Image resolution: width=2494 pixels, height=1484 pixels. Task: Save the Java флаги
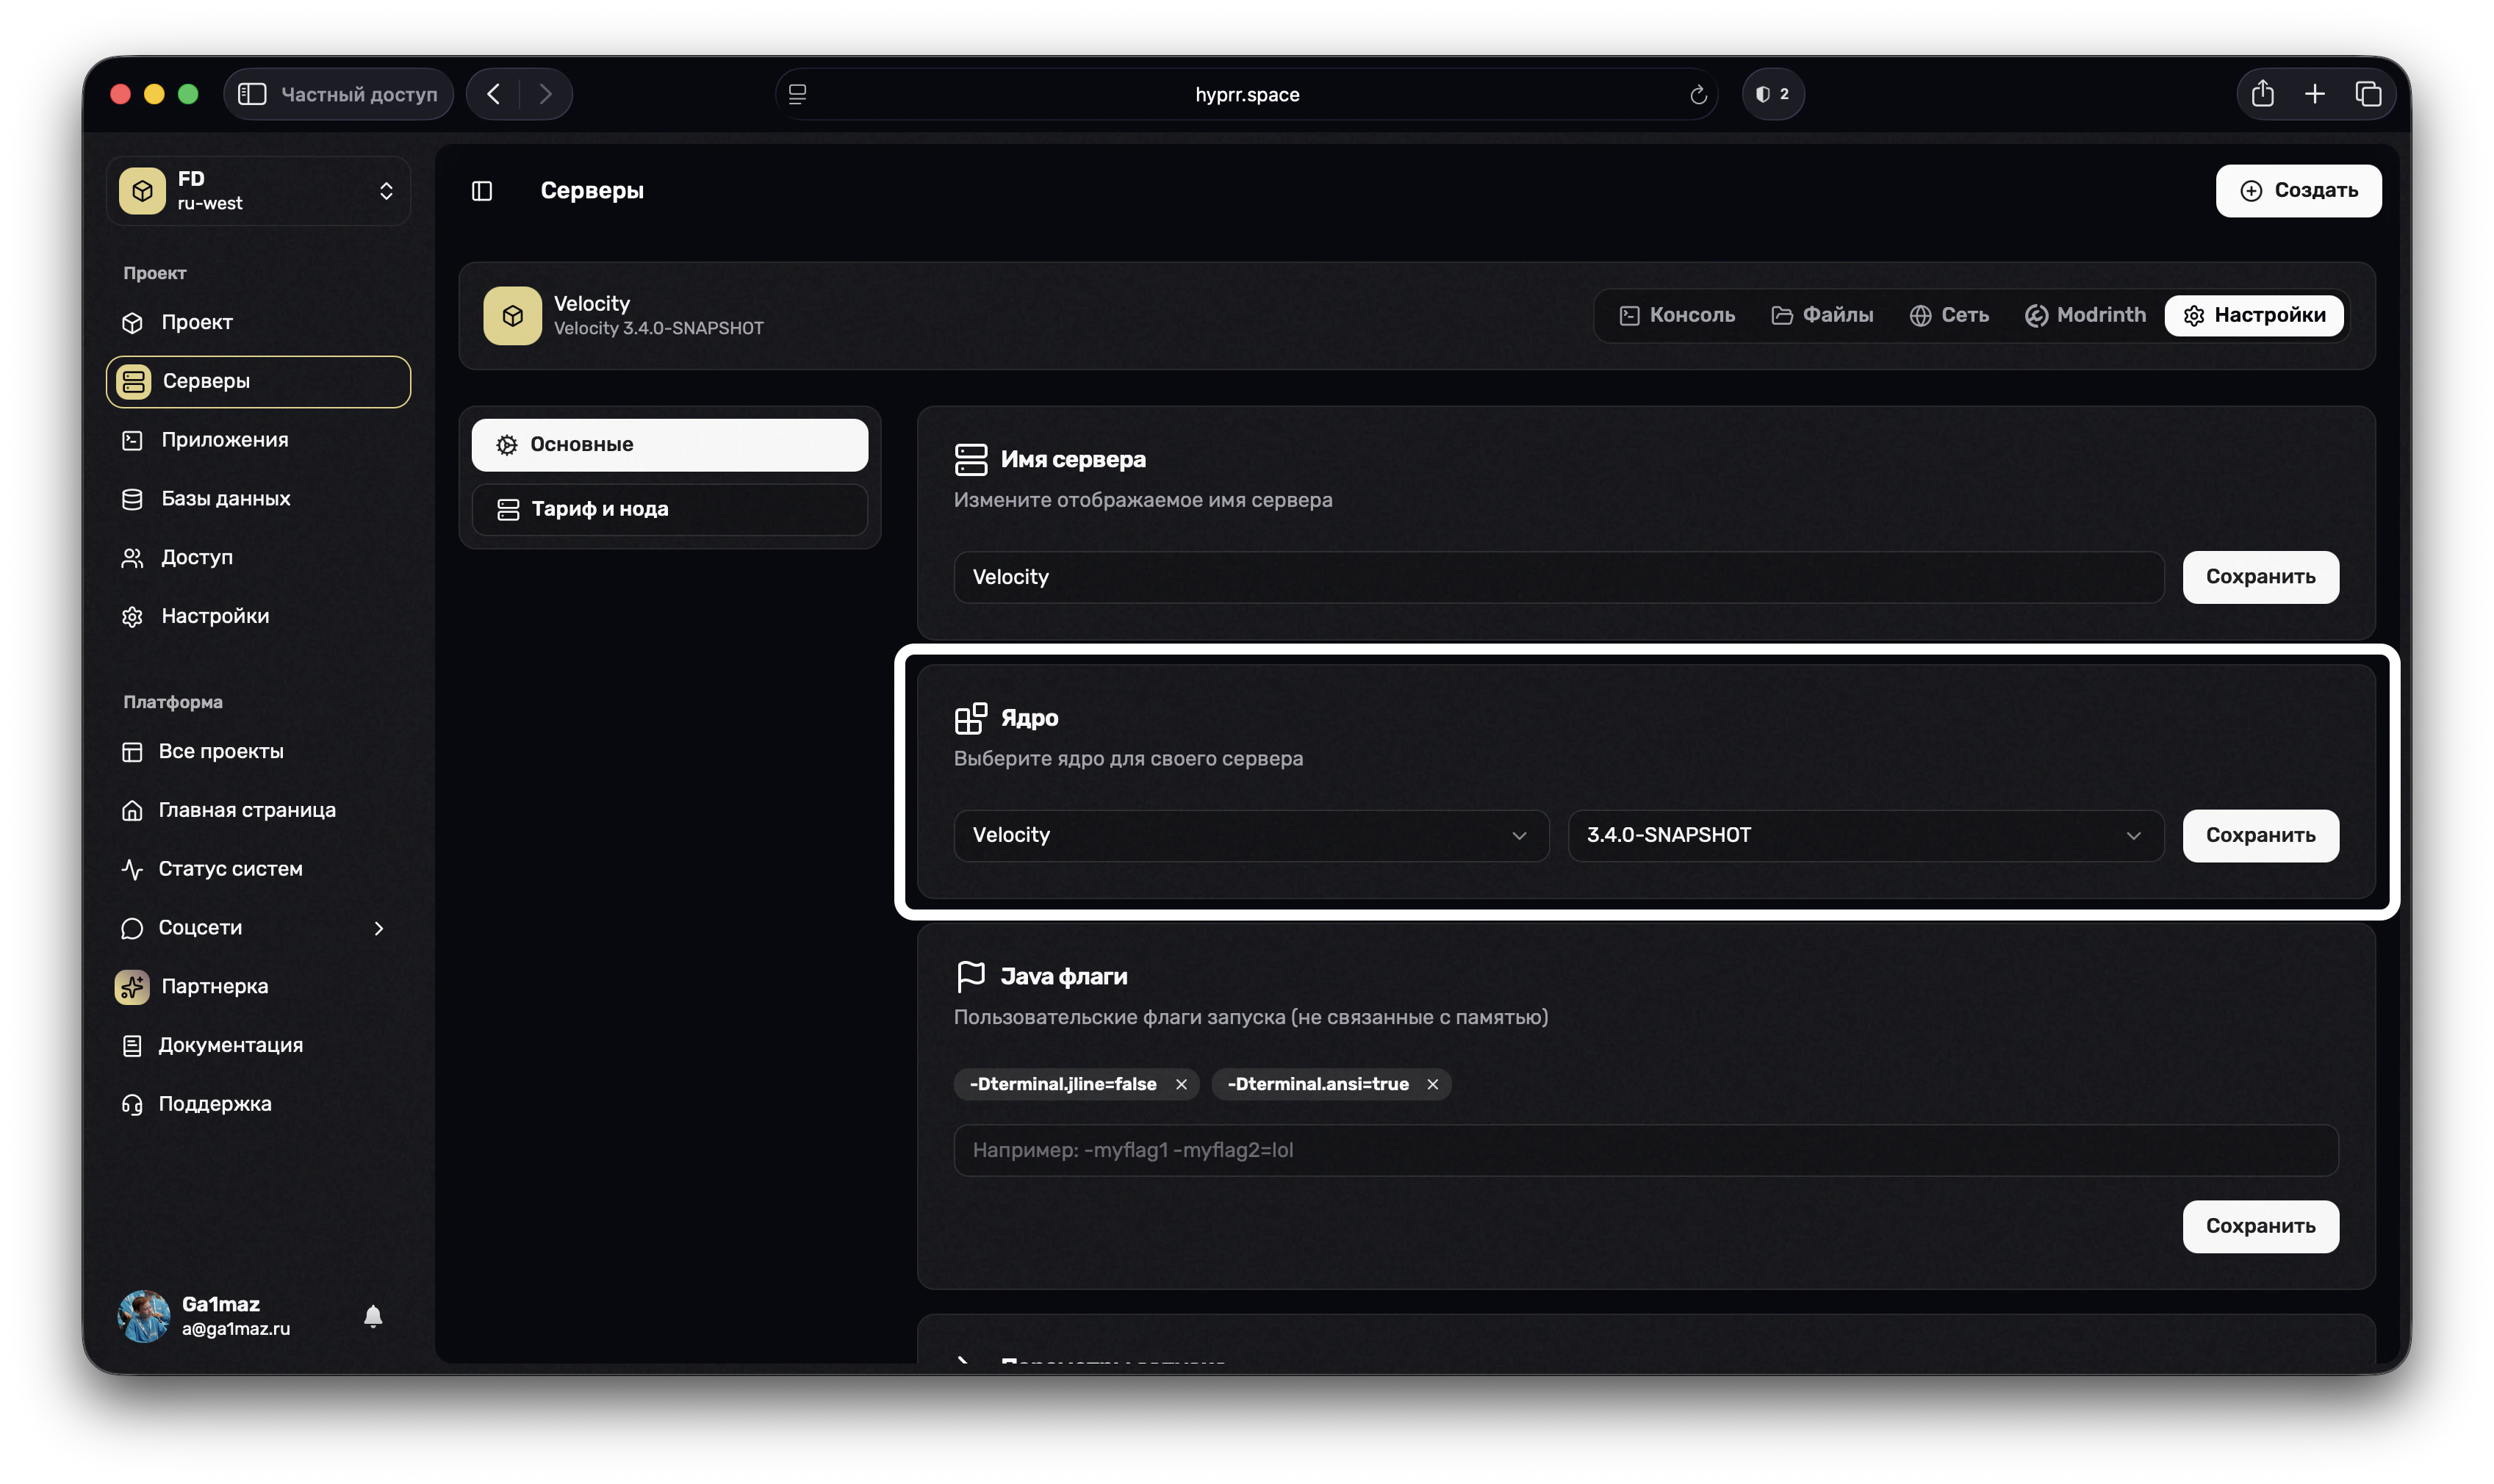click(2260, 1226)
